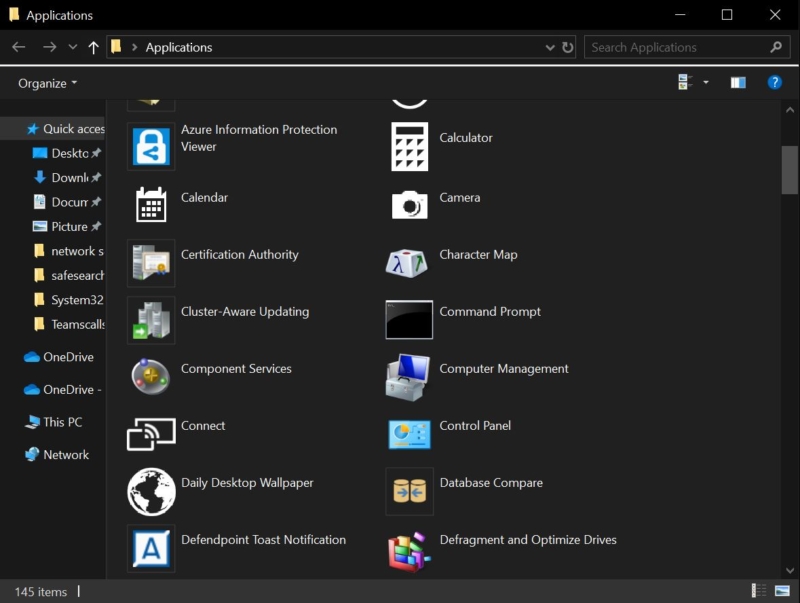Click the Character Map icon
Image resolution: width=800 pixels, height=603 pixels.
pyautogui.click(x=407, y=263)
